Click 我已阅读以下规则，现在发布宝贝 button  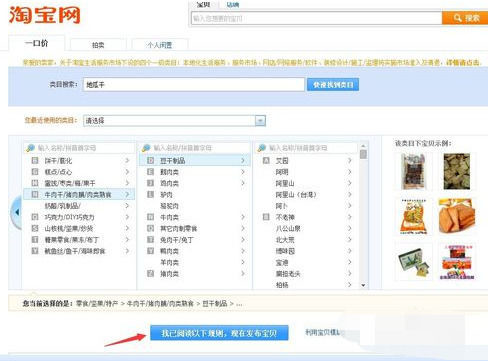point(219,333)
